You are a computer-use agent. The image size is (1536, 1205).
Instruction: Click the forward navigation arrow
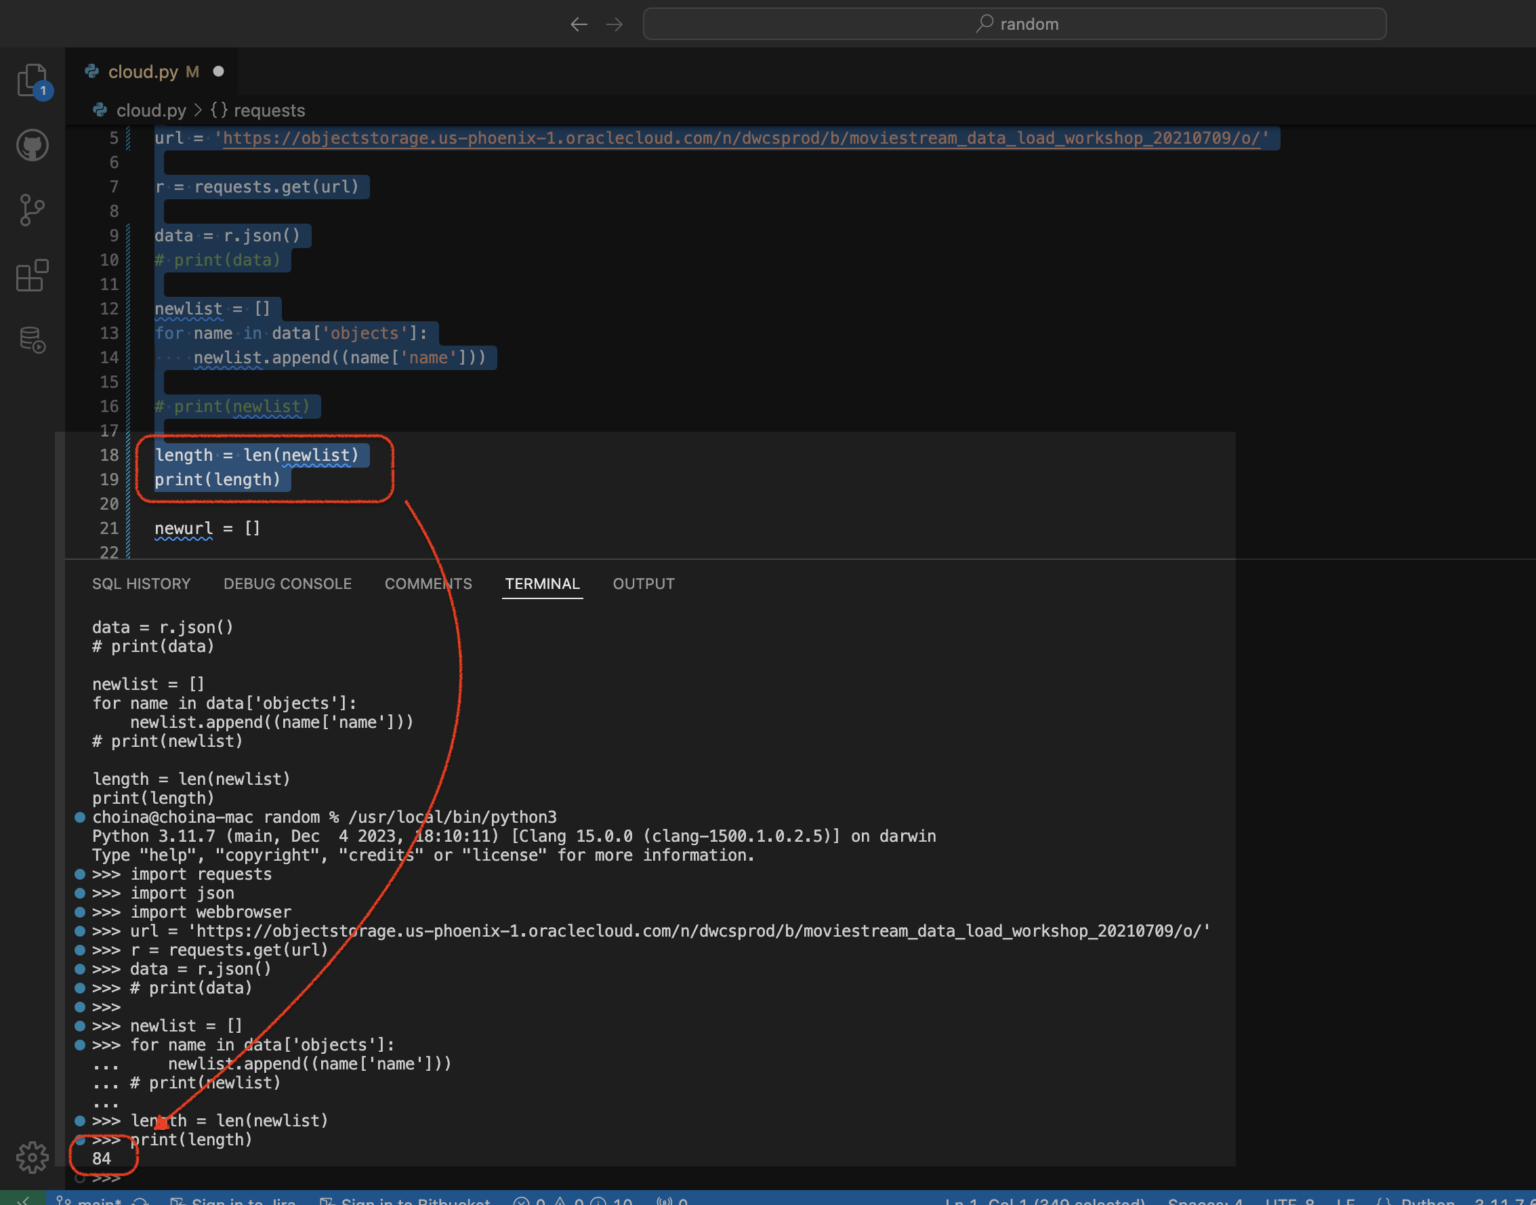point(614,23)
